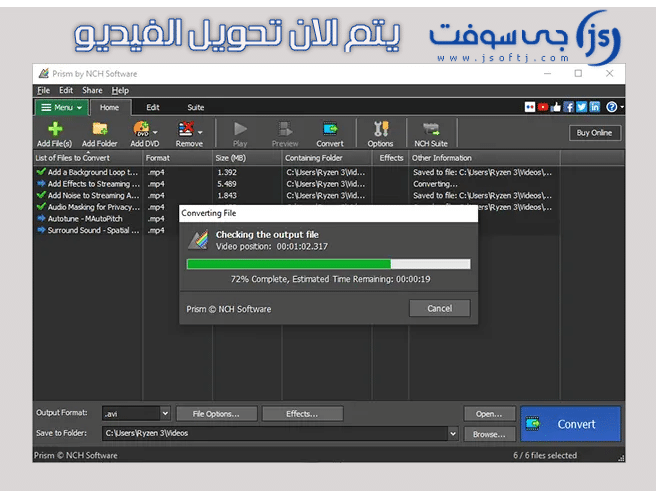
Task: Open the Options tools icon
Action: point(381,129)
